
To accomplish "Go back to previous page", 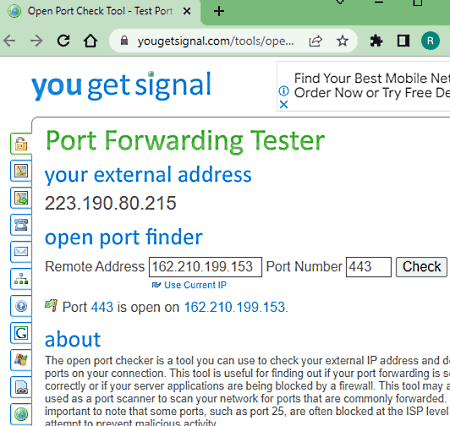I will (9, 41).
